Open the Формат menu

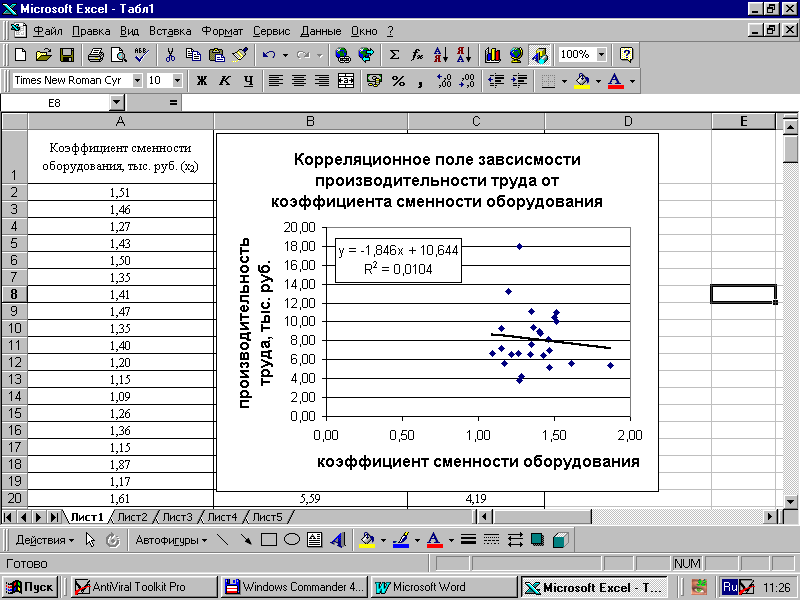point(221,31)
